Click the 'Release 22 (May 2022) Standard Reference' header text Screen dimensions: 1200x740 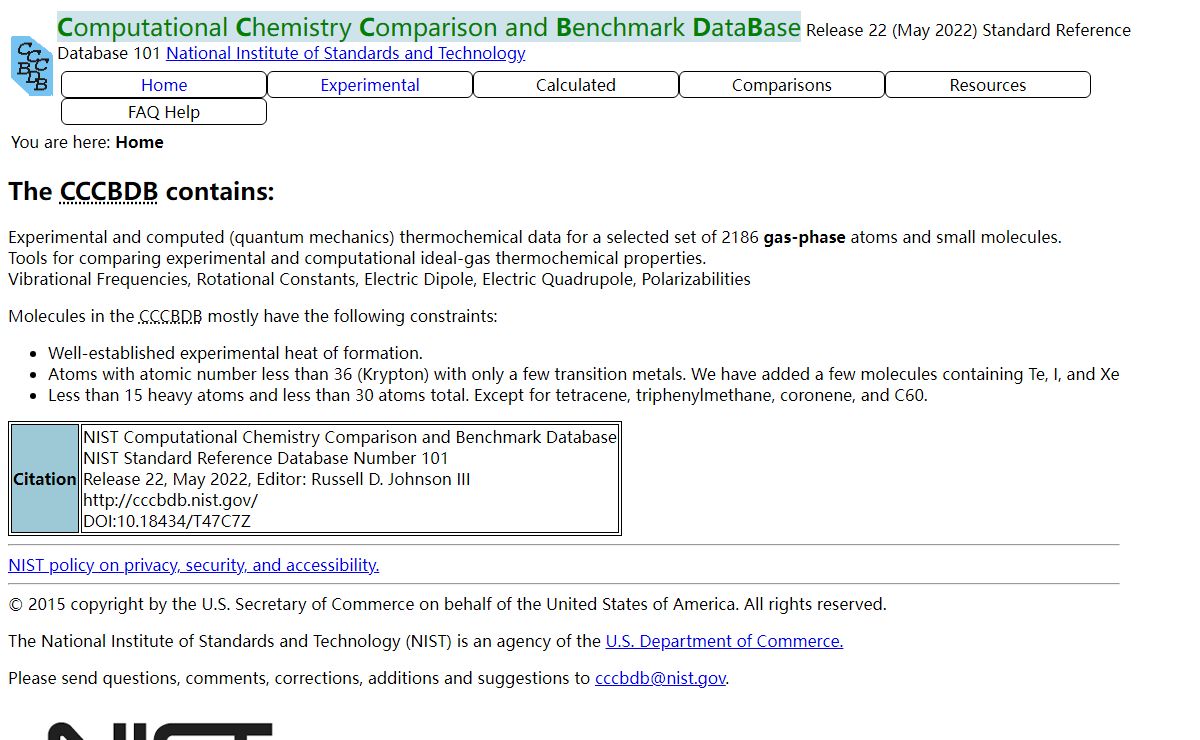click(968, 30)
